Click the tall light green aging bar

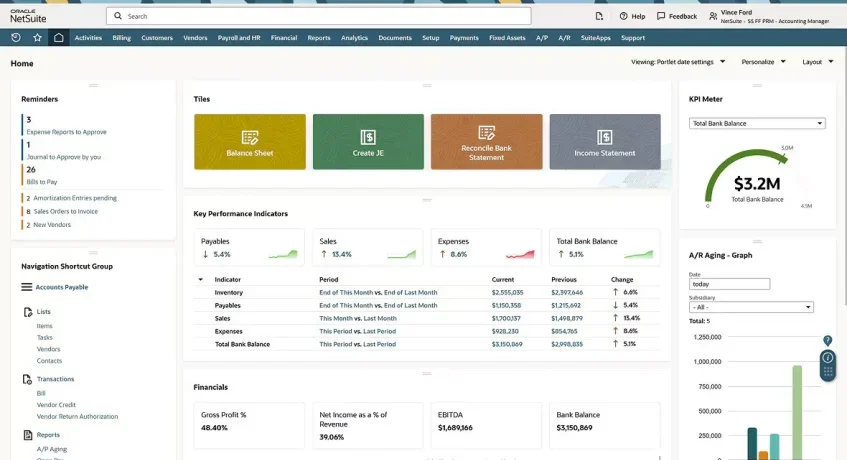pos(797,412)
